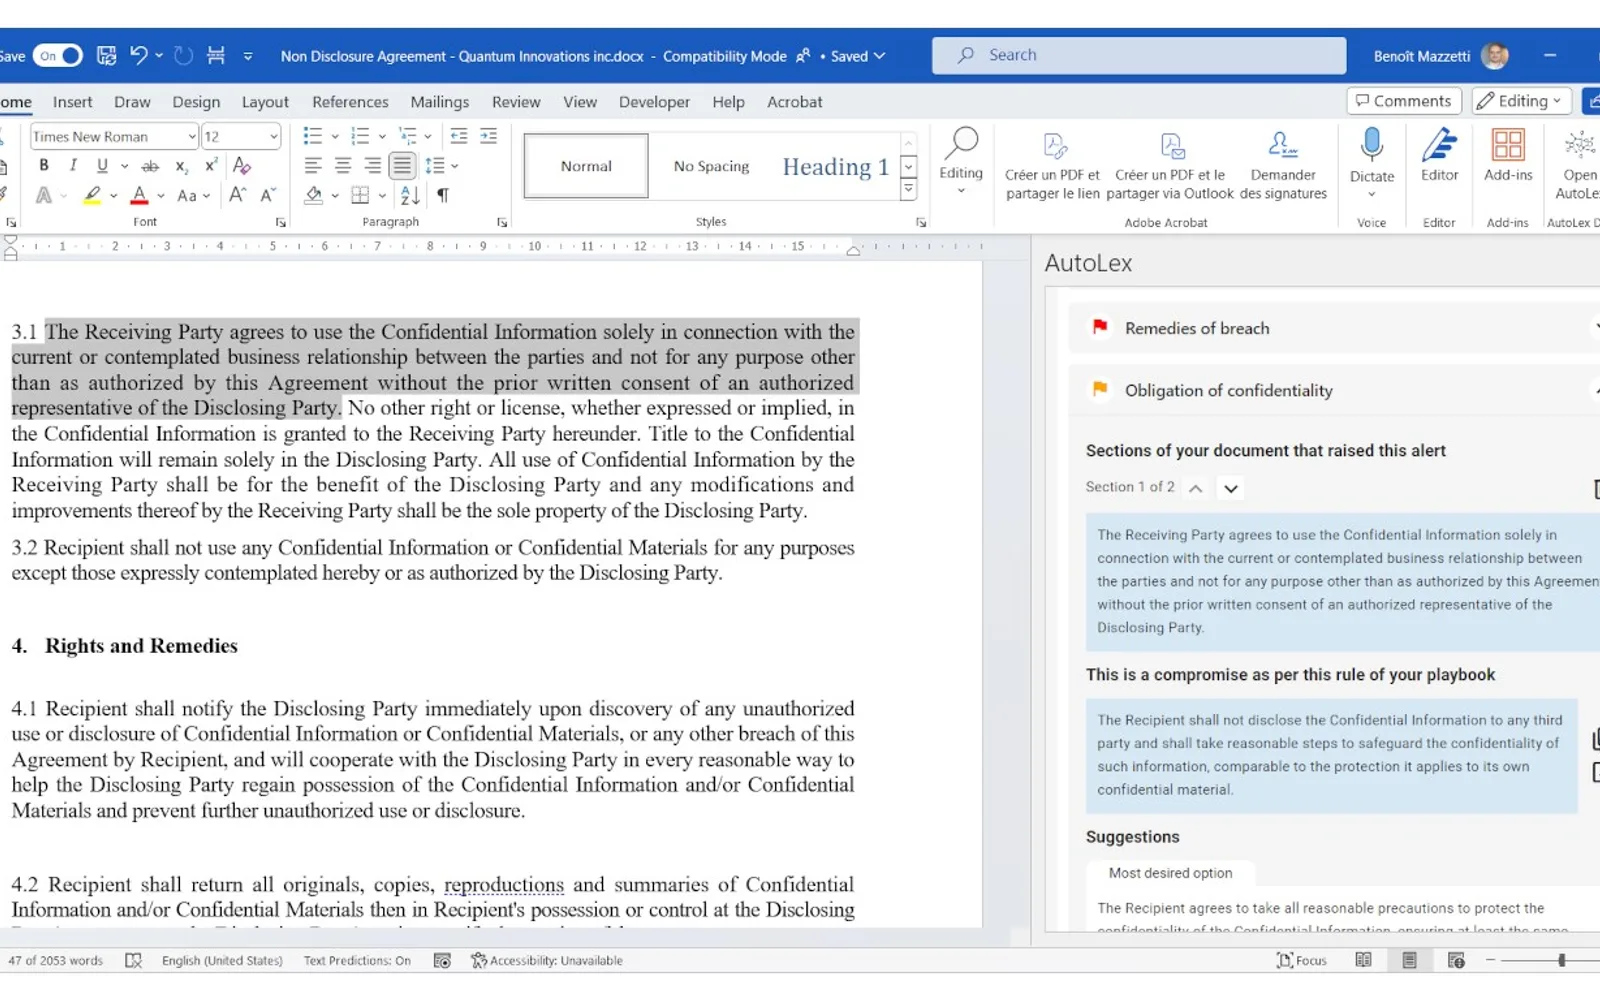
Task: Toggle the AutoSave switch off
Action: coord(57,56)
